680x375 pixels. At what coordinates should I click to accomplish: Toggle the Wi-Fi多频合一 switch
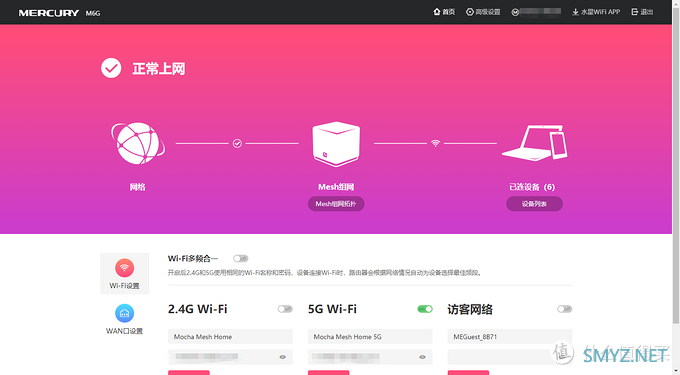coord(240,258)
